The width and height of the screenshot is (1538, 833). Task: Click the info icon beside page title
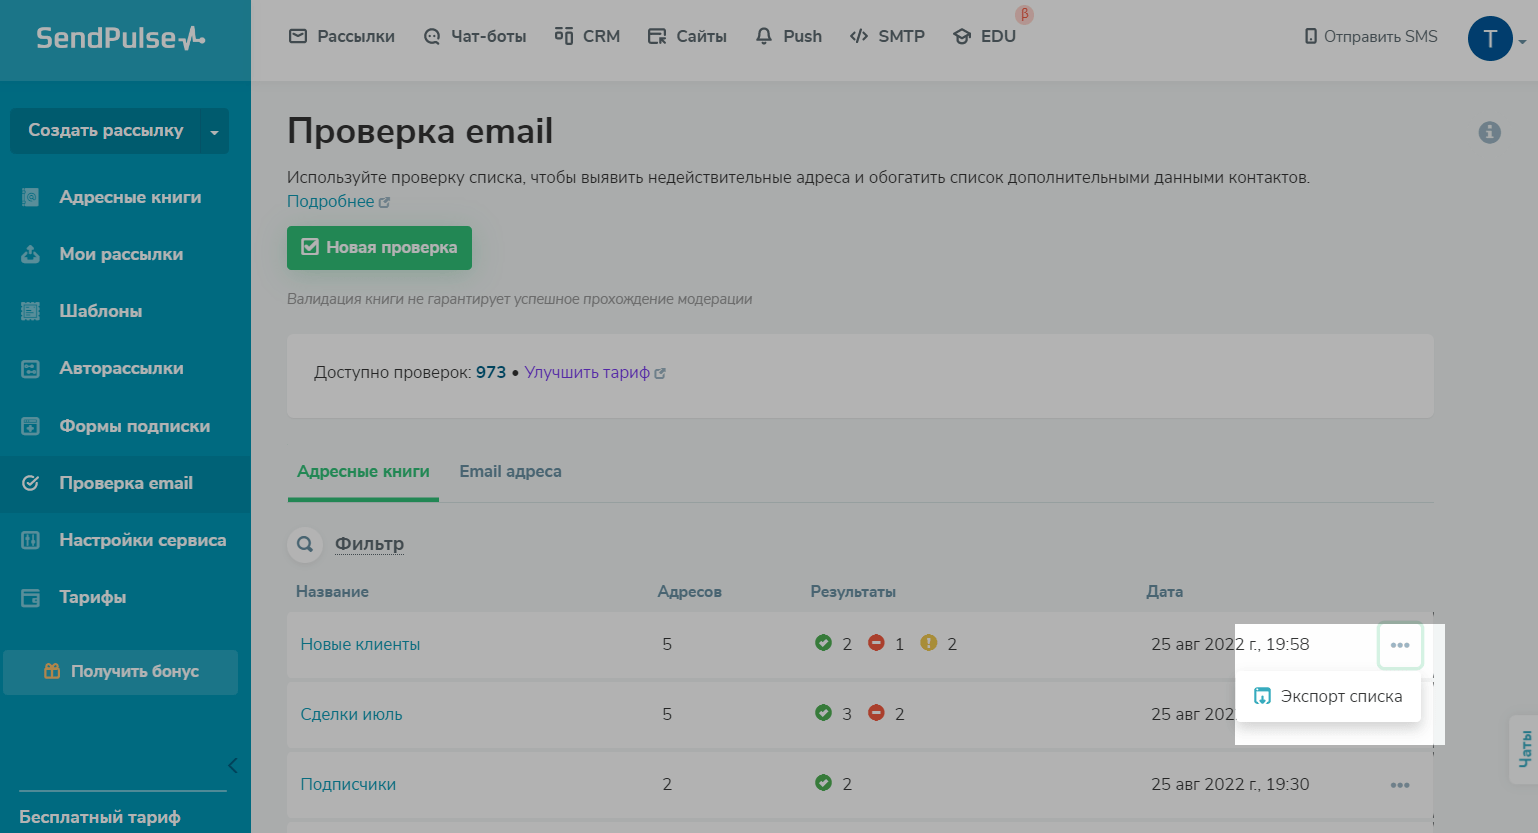(1489, 132)
